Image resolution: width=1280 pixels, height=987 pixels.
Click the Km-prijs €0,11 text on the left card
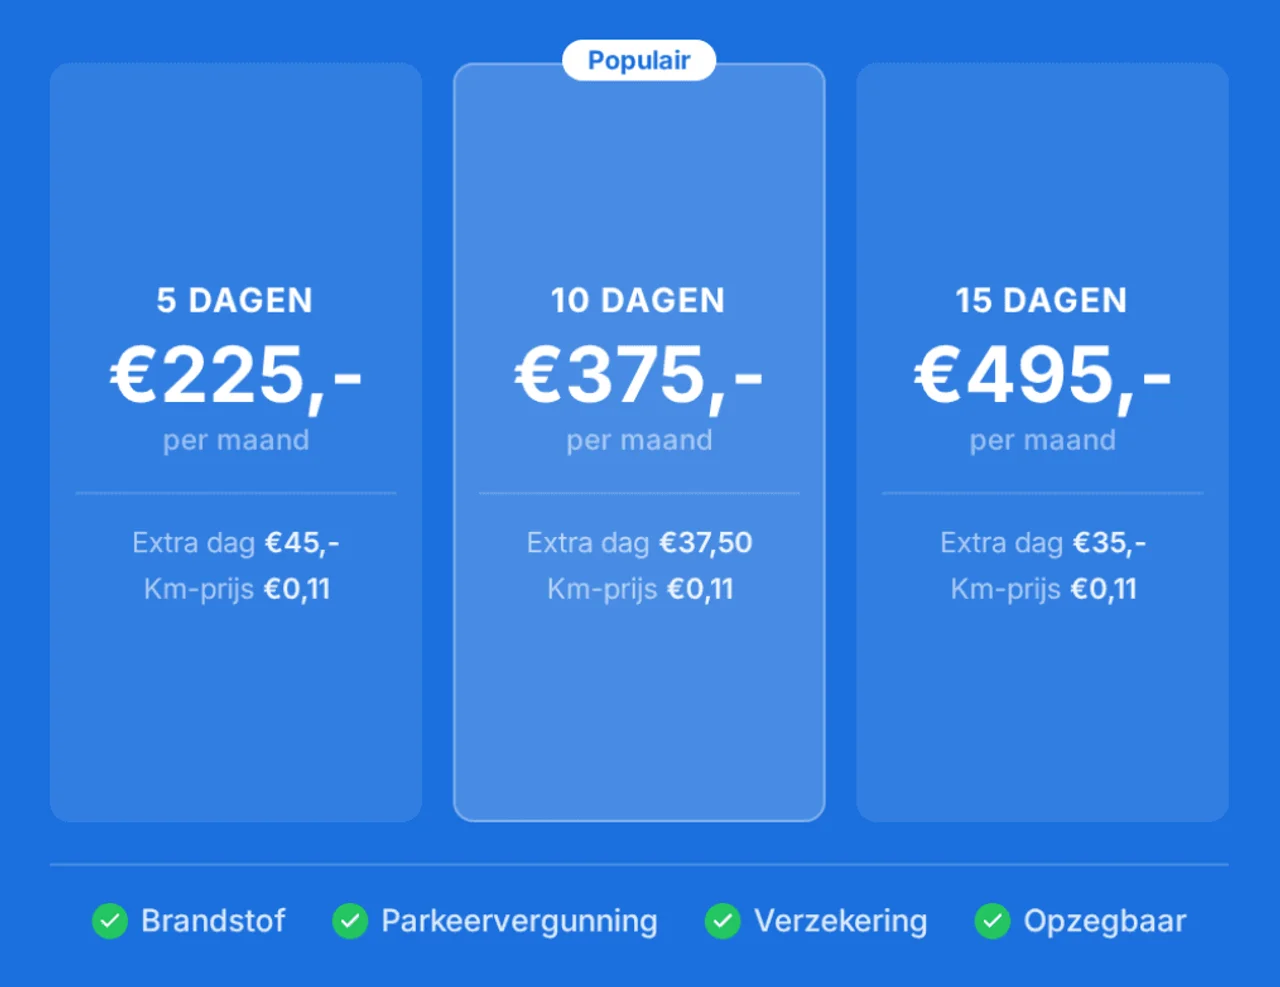235,589
